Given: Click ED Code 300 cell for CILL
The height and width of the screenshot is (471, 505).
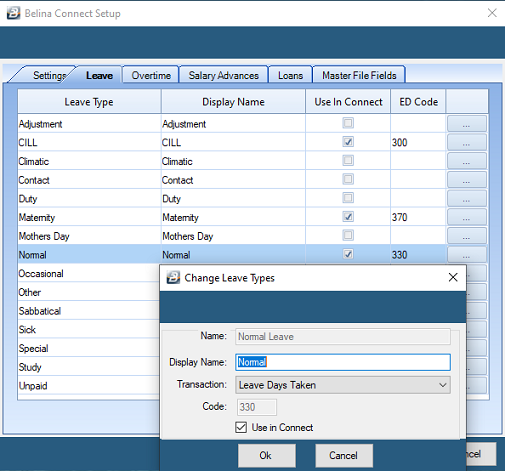Looking at the screenshot, I should (x=418, y=143).
